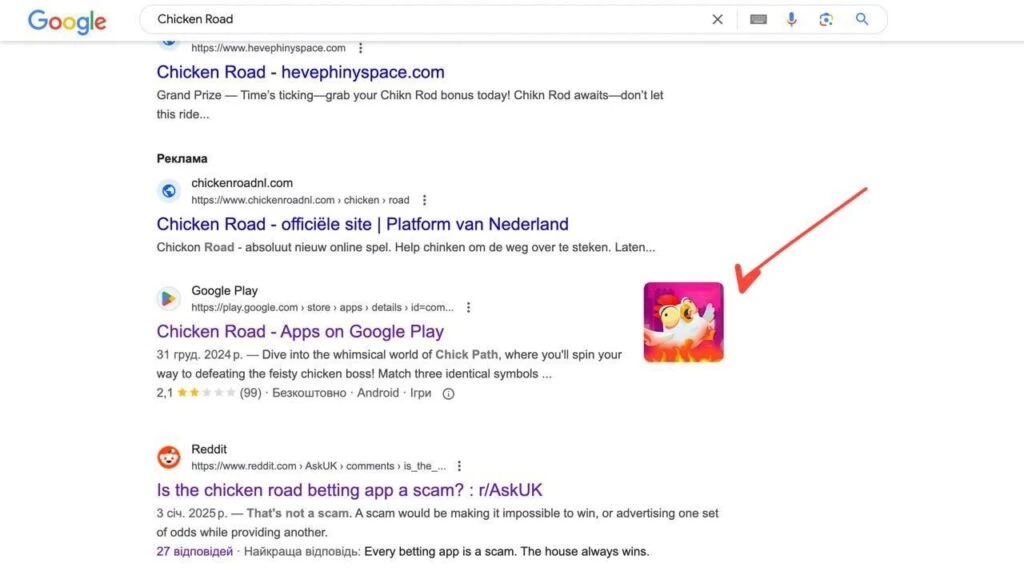Image resolution: width=1024 pixels, height=587 pixels.
Task: Click the Google logo
Action: (x=67, y=21)
